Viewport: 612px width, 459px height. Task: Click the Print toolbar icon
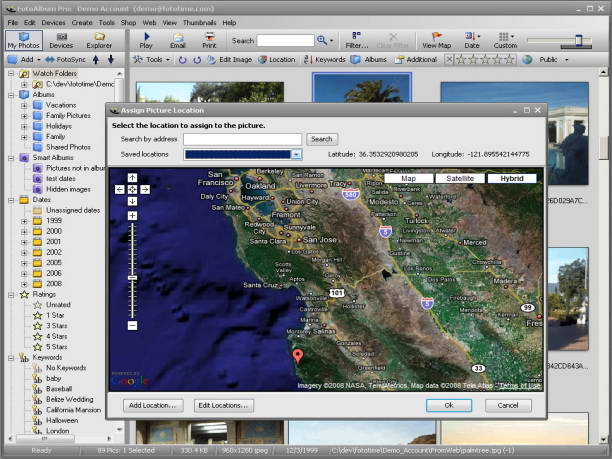pos(209,39)
